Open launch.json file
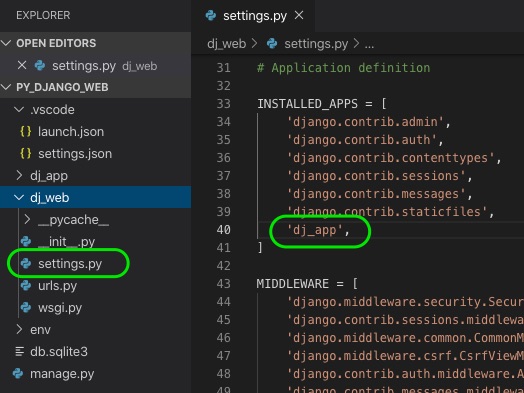524x393 pixels. pos(71,132)
